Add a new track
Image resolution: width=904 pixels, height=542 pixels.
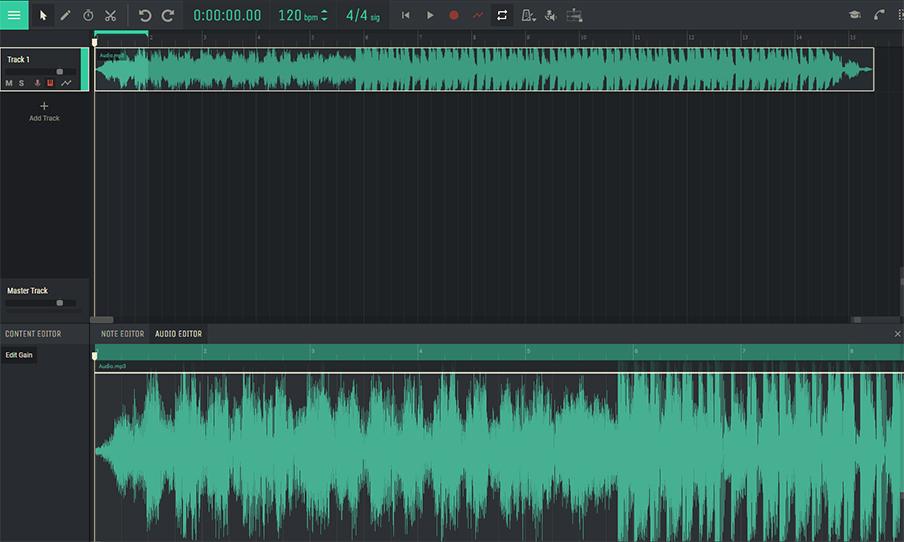tap(44, 111)
